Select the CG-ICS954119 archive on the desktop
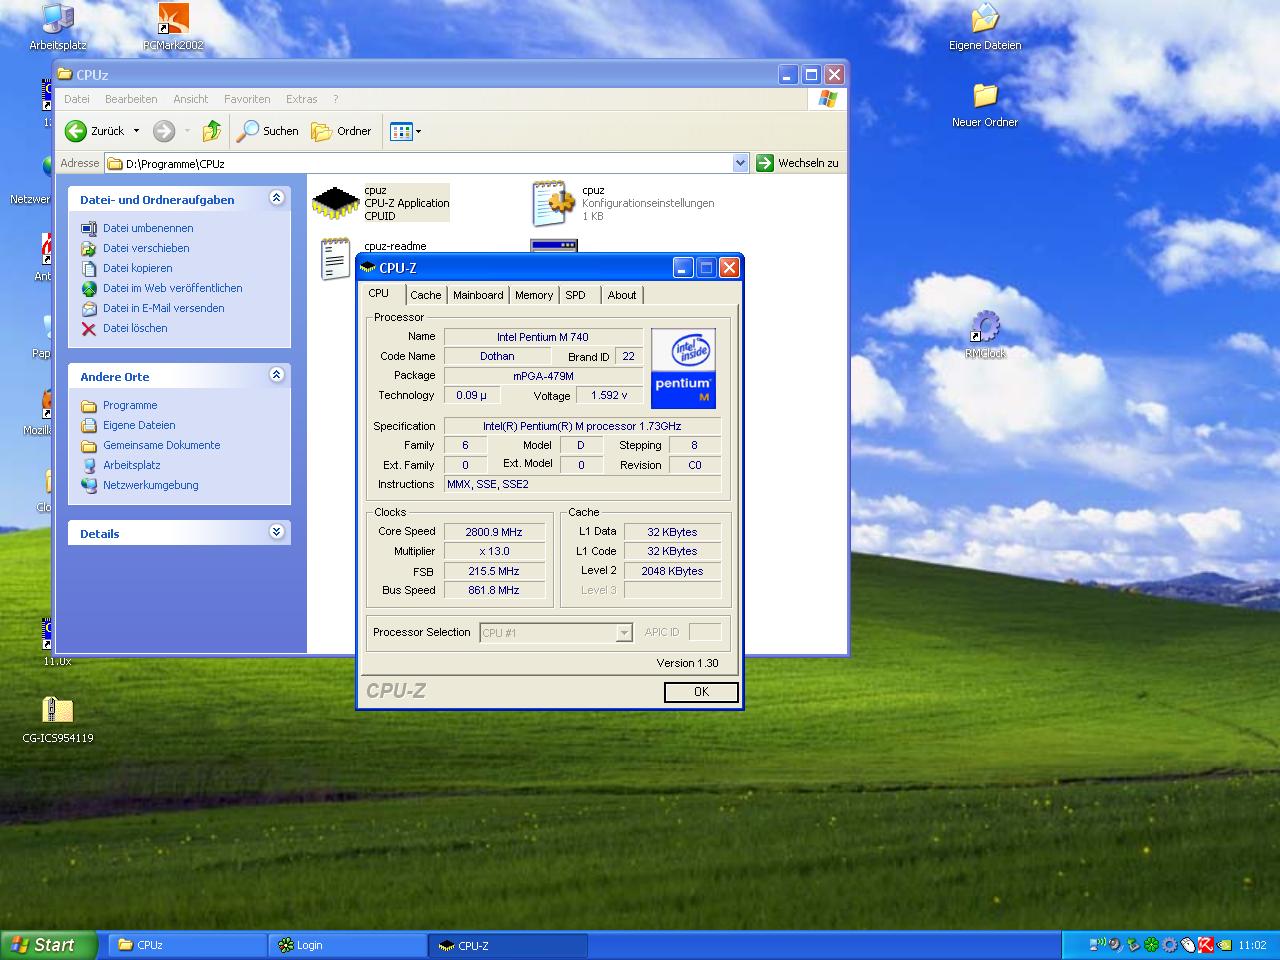Image resolution: width=1280 pixels, height=960 pixels. pos(58,720)
